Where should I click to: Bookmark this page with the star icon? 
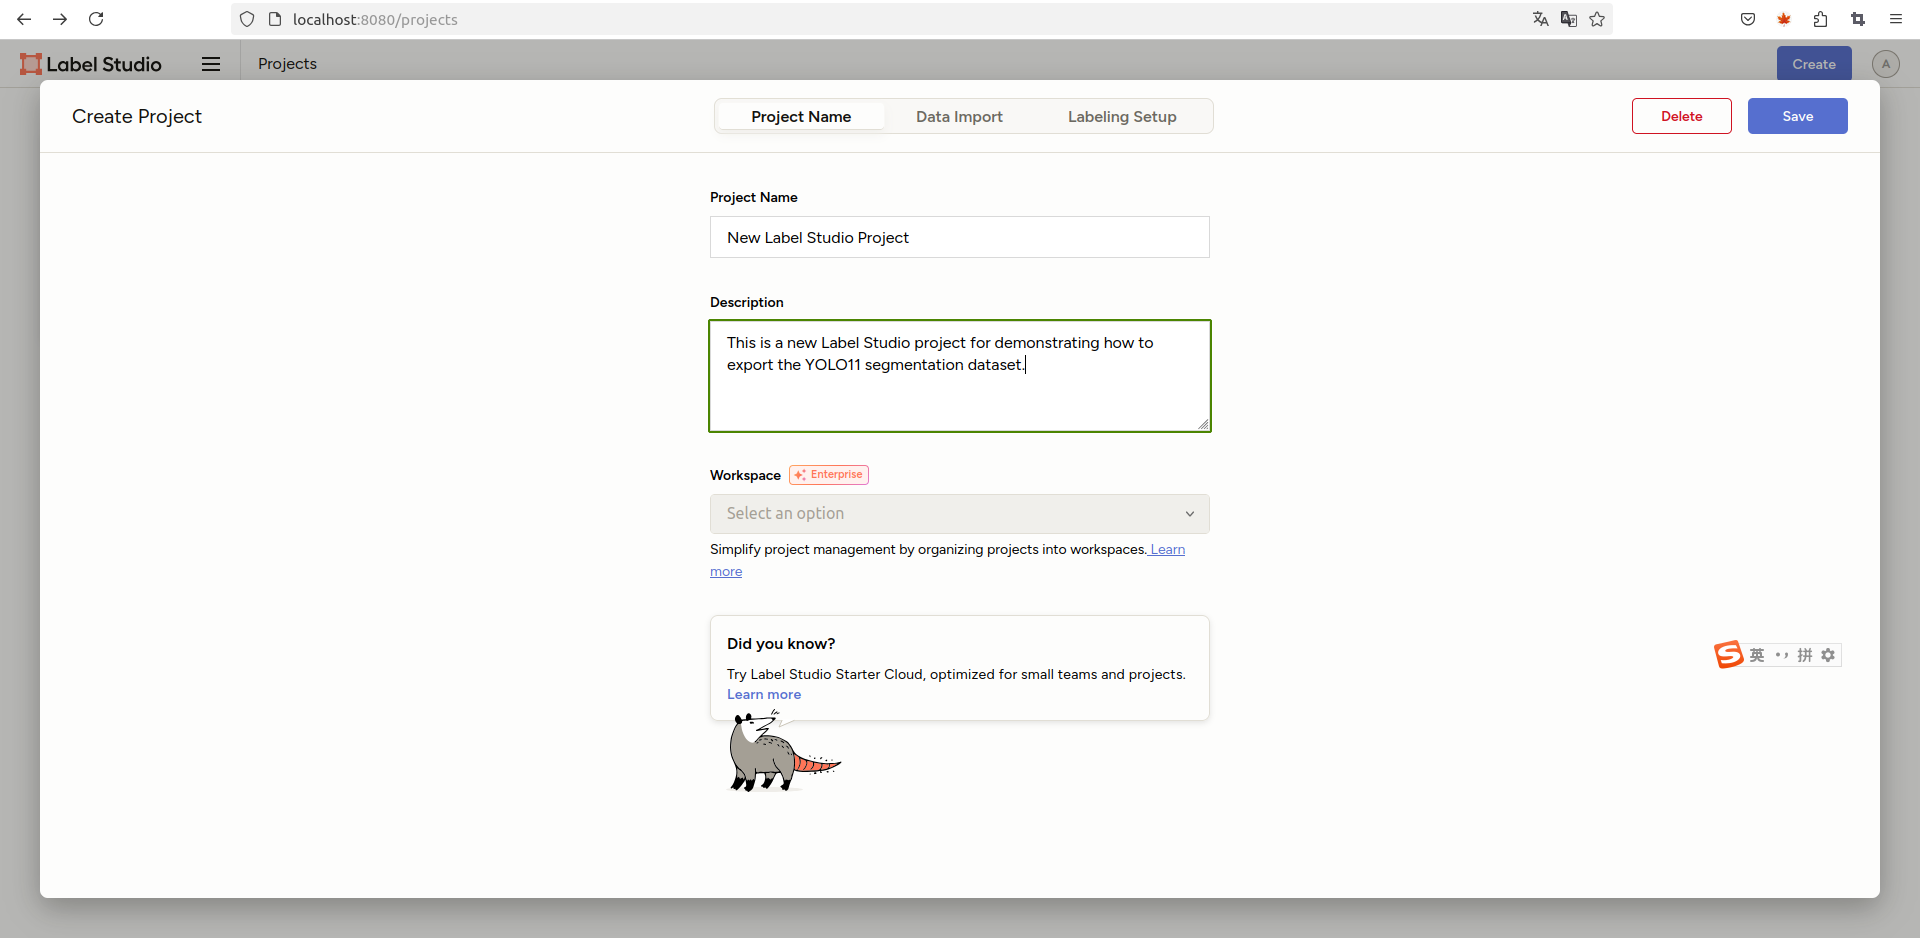(1597, 19)
